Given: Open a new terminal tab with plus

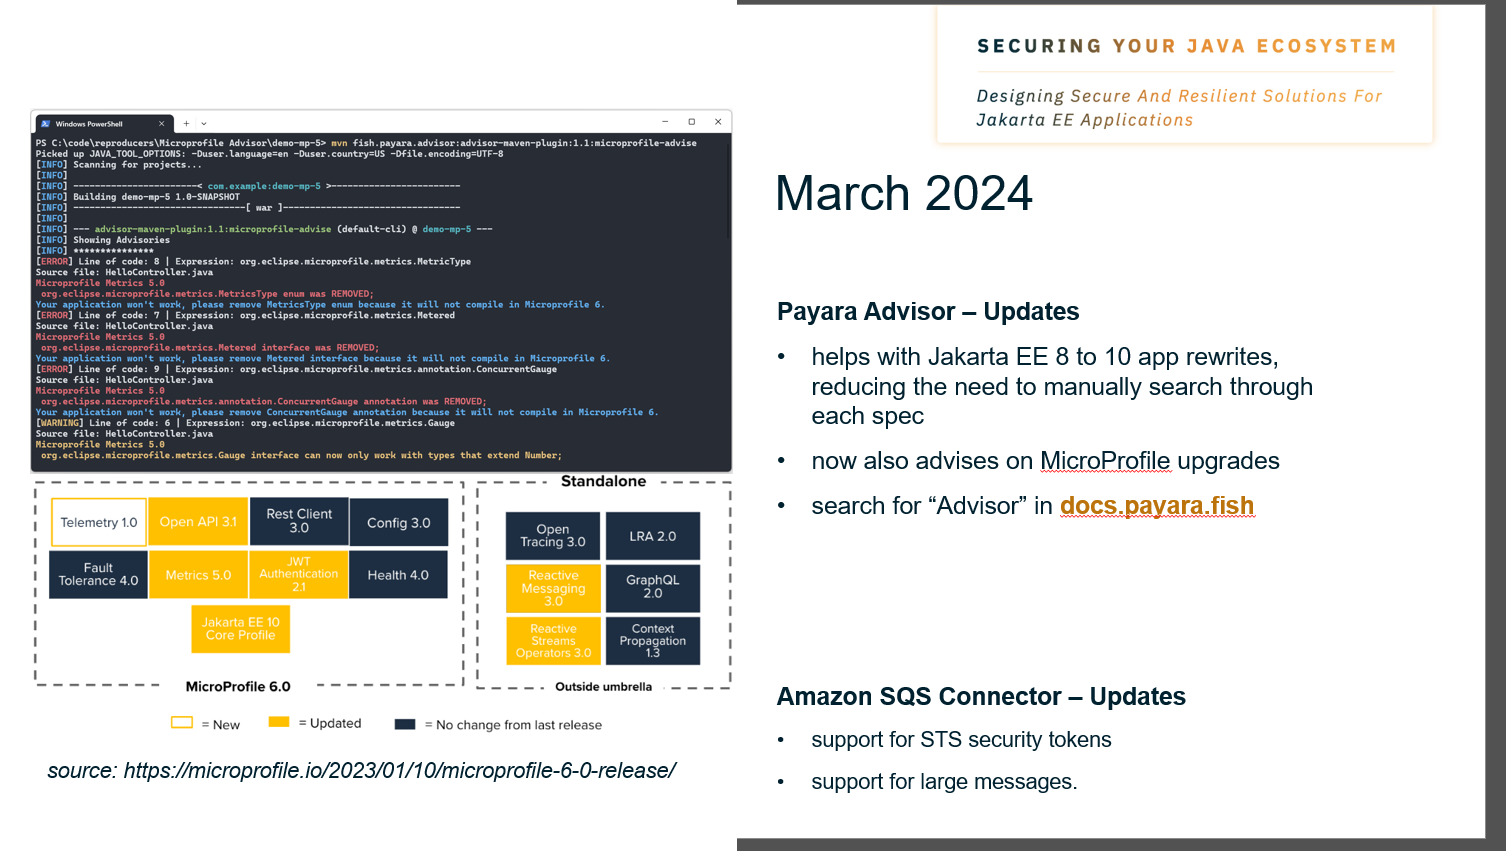Looking at the screenshot, I should [x=186, y=124].
